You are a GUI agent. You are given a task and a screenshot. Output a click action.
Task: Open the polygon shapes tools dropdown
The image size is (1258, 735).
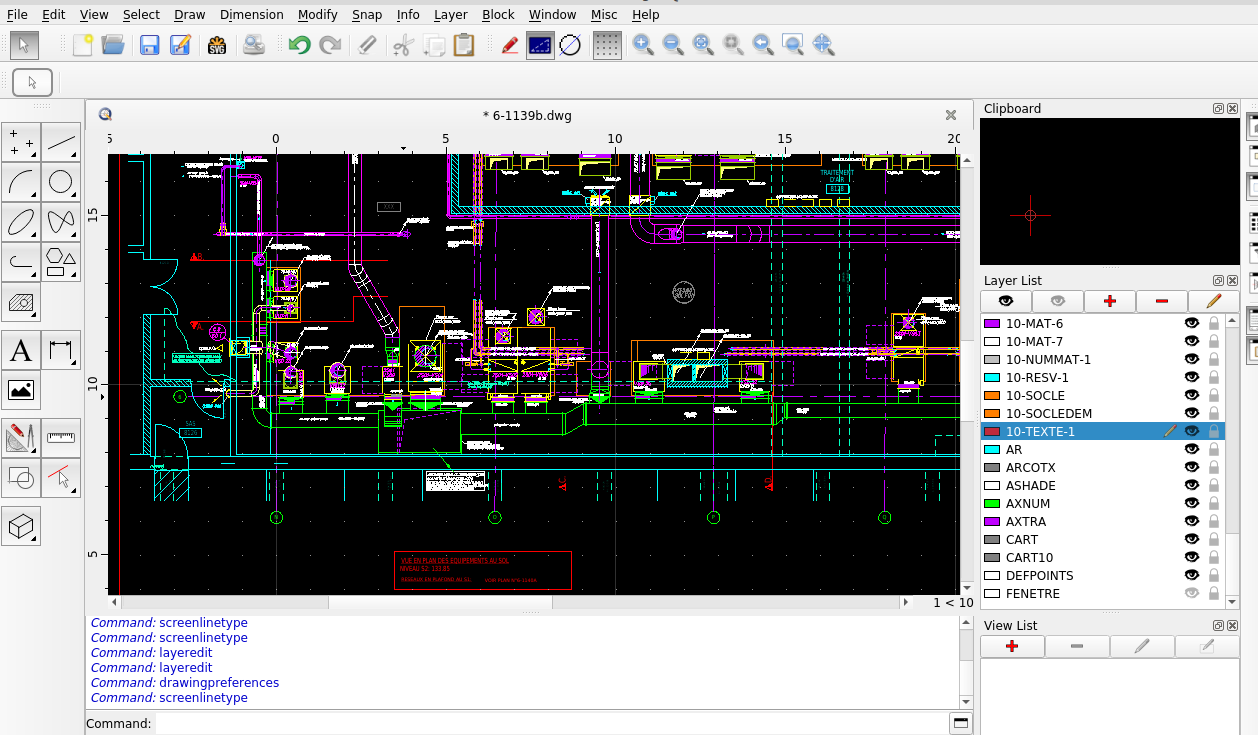[61, 262]
